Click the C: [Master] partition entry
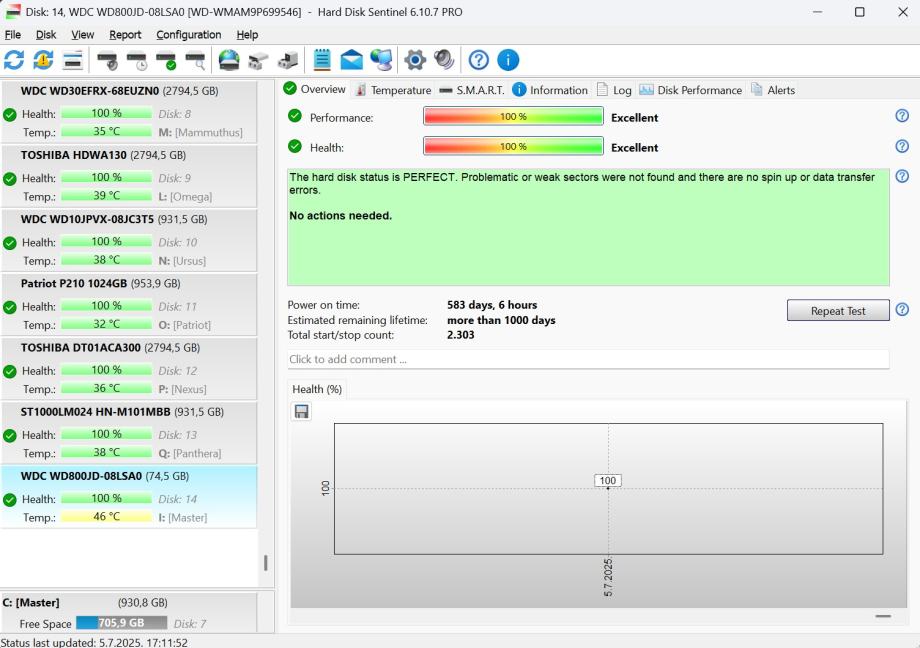The width and height of the screenshot is (920, 648). 128,613
